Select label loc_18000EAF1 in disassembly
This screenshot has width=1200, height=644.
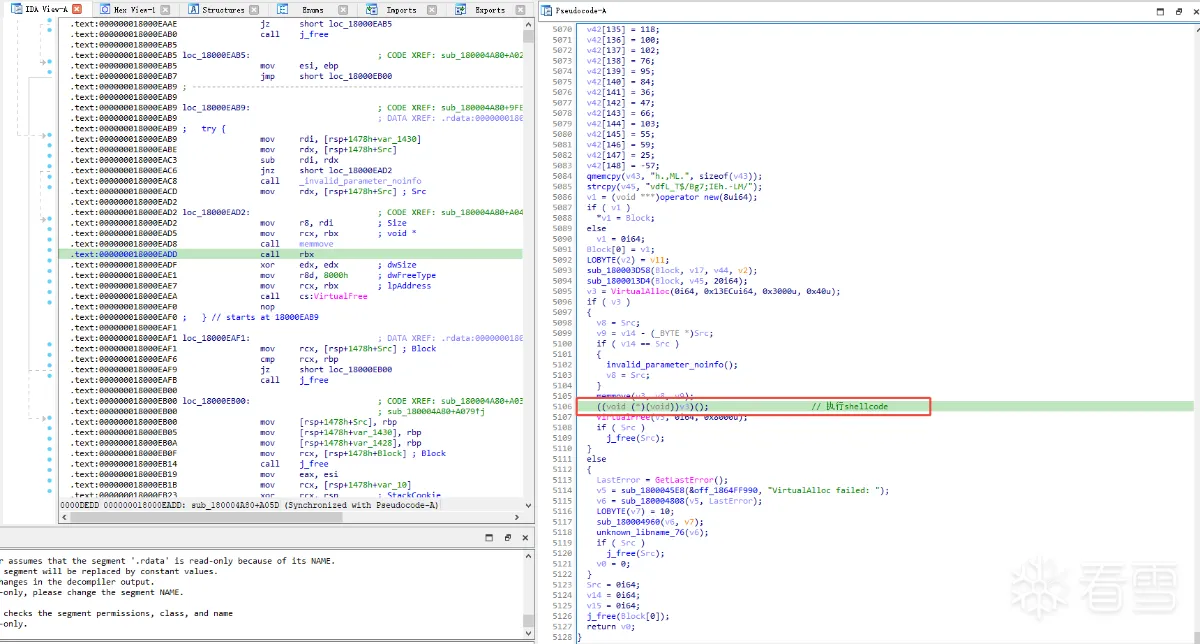pyautogui.click(x=217, y=338)
